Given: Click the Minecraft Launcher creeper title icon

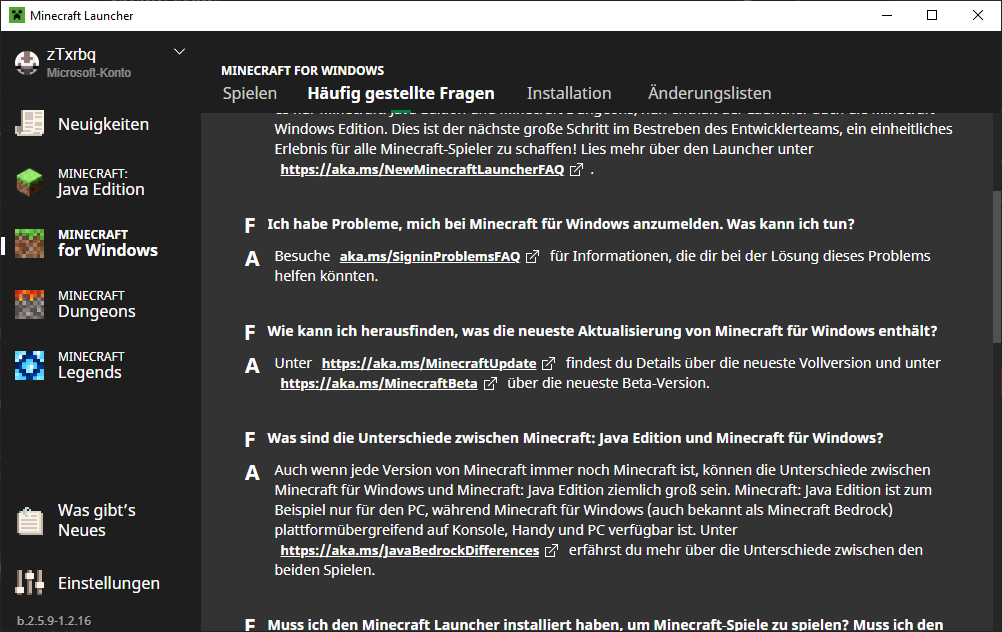Looking at the screenshot, I should (17, 15).
